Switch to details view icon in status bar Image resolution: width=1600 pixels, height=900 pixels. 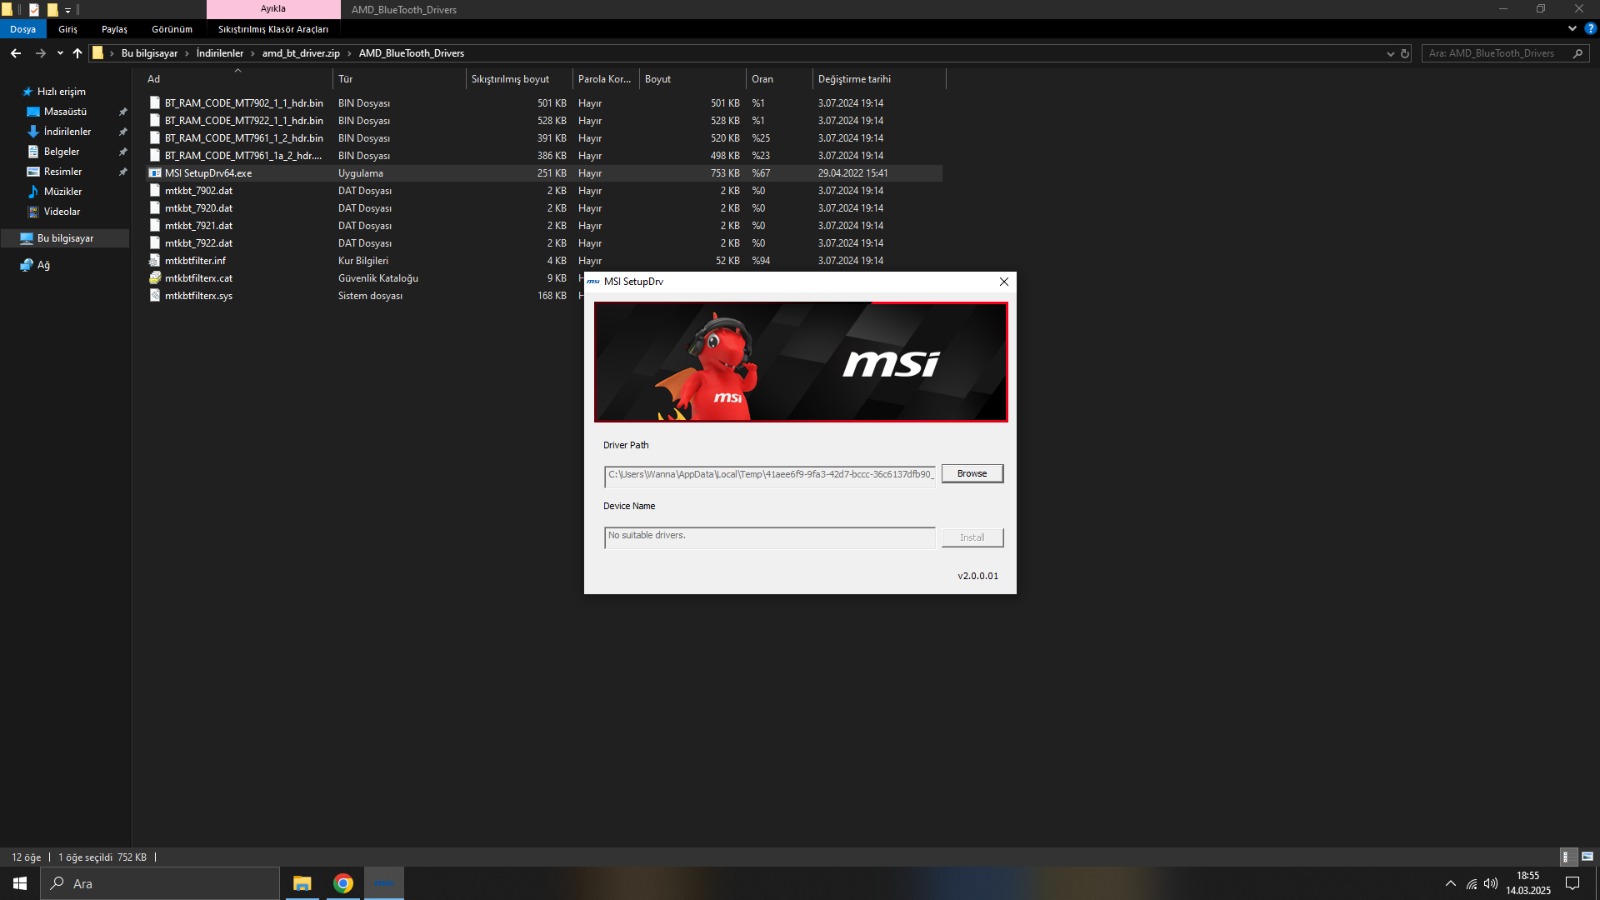click(1567, 857)
